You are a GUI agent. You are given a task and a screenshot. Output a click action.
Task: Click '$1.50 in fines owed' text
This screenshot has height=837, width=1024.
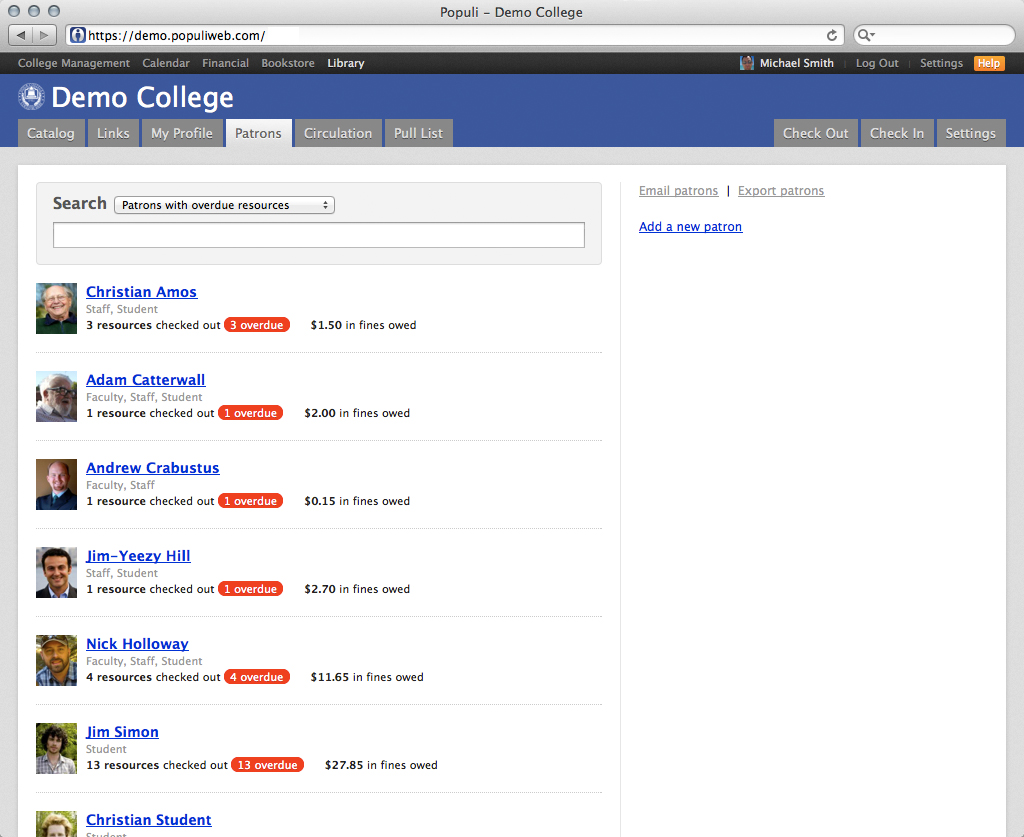click(x=363, y=325)
